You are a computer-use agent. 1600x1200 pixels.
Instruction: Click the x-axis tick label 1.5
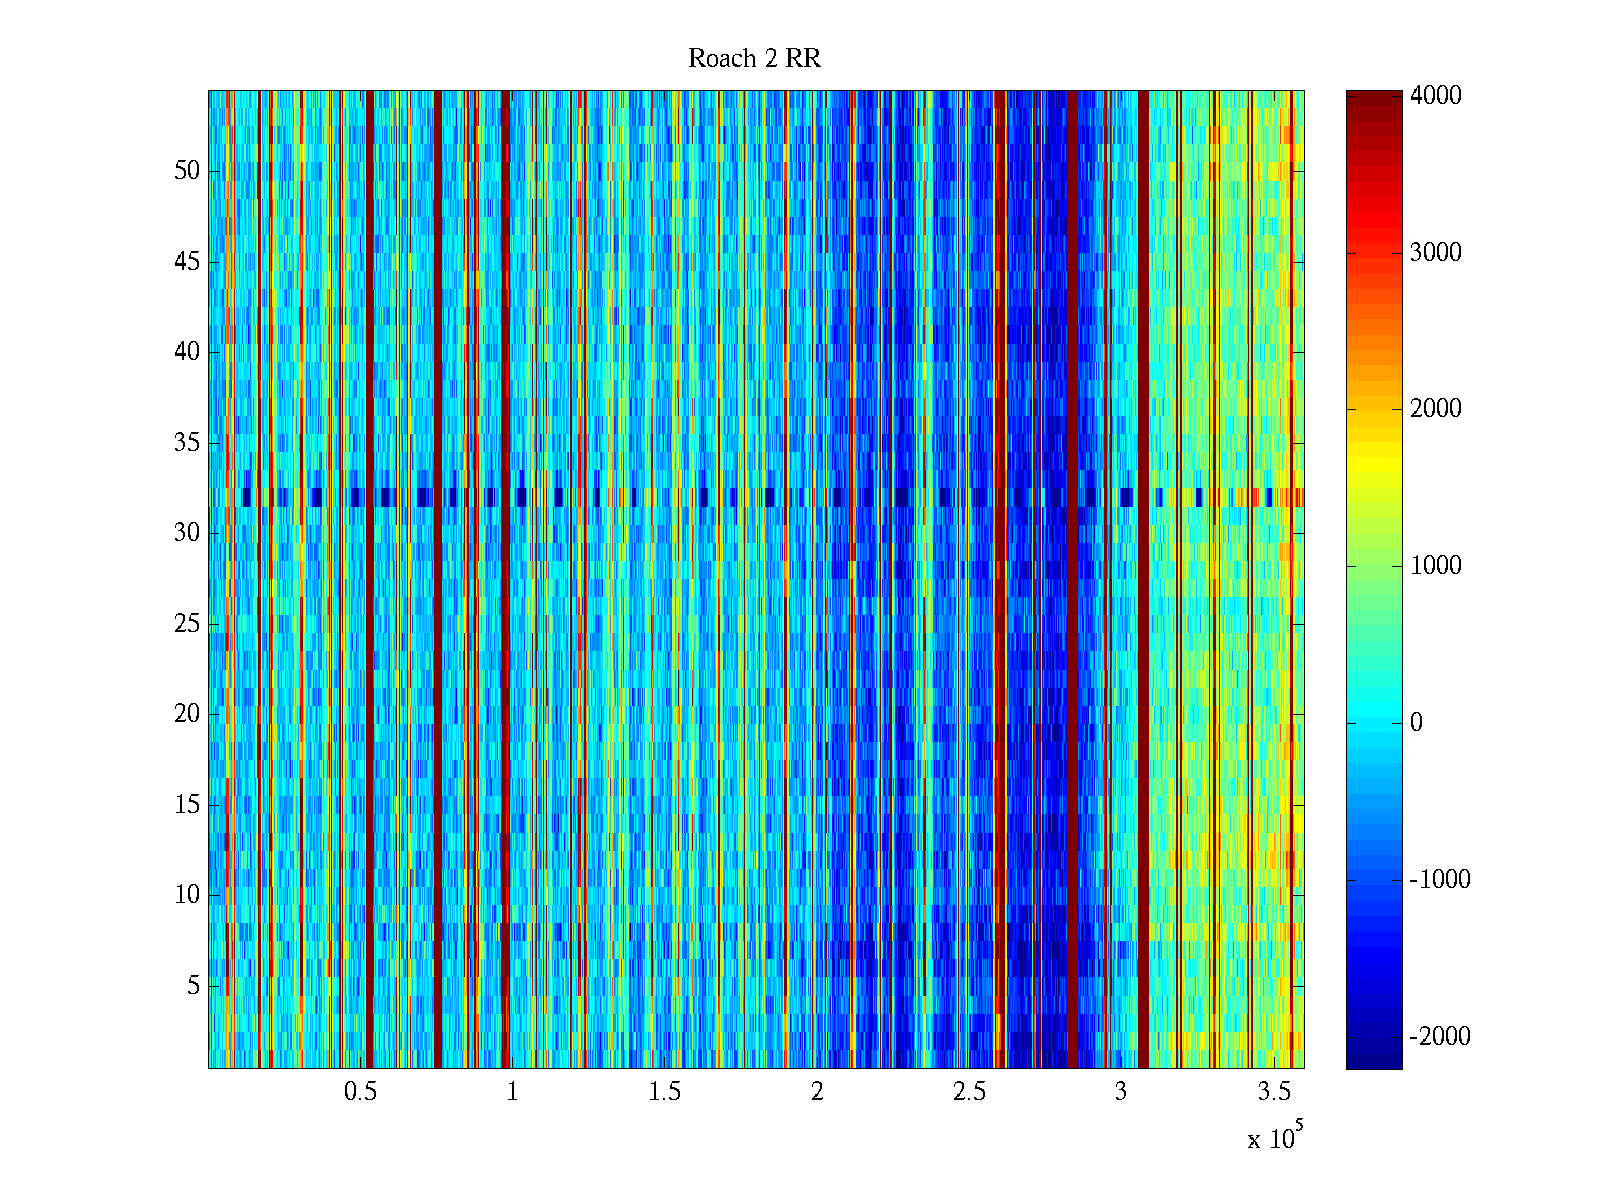coord(664,1092)
